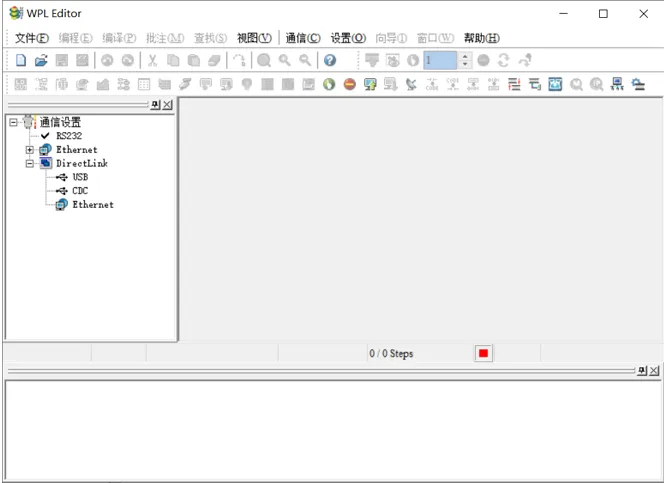Click the greyed-out Save floppy disk icon

[62, 61]
